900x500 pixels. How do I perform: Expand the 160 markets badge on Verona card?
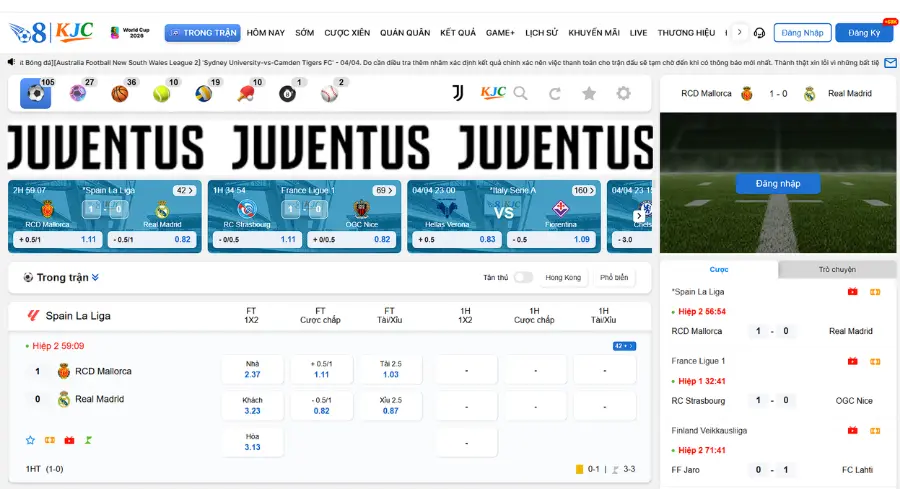pos(584,191)
